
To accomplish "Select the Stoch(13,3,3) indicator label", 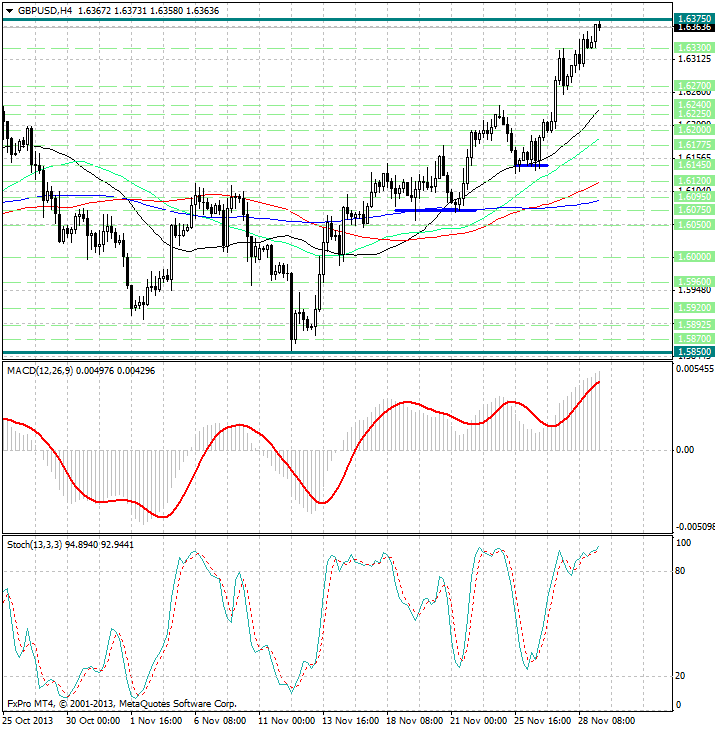I will 37,544.
